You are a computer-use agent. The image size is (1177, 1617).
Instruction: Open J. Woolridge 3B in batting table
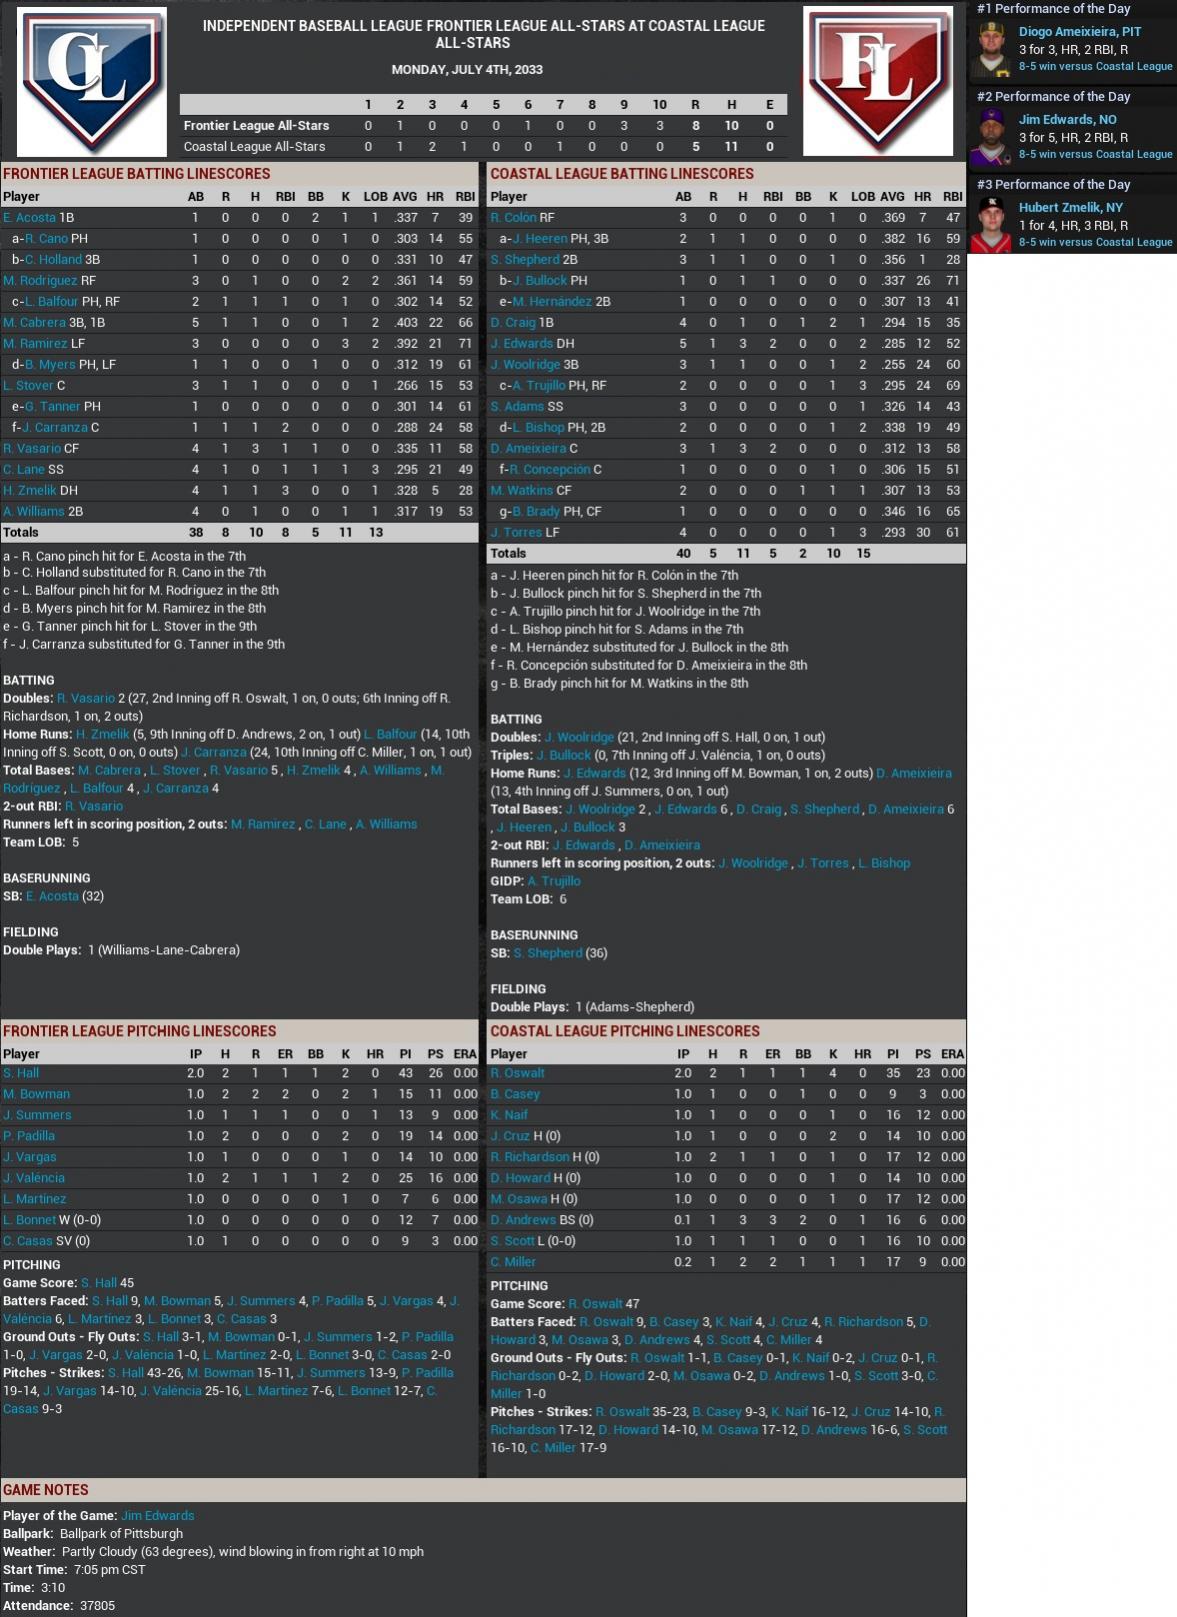[x=525, y=364]
